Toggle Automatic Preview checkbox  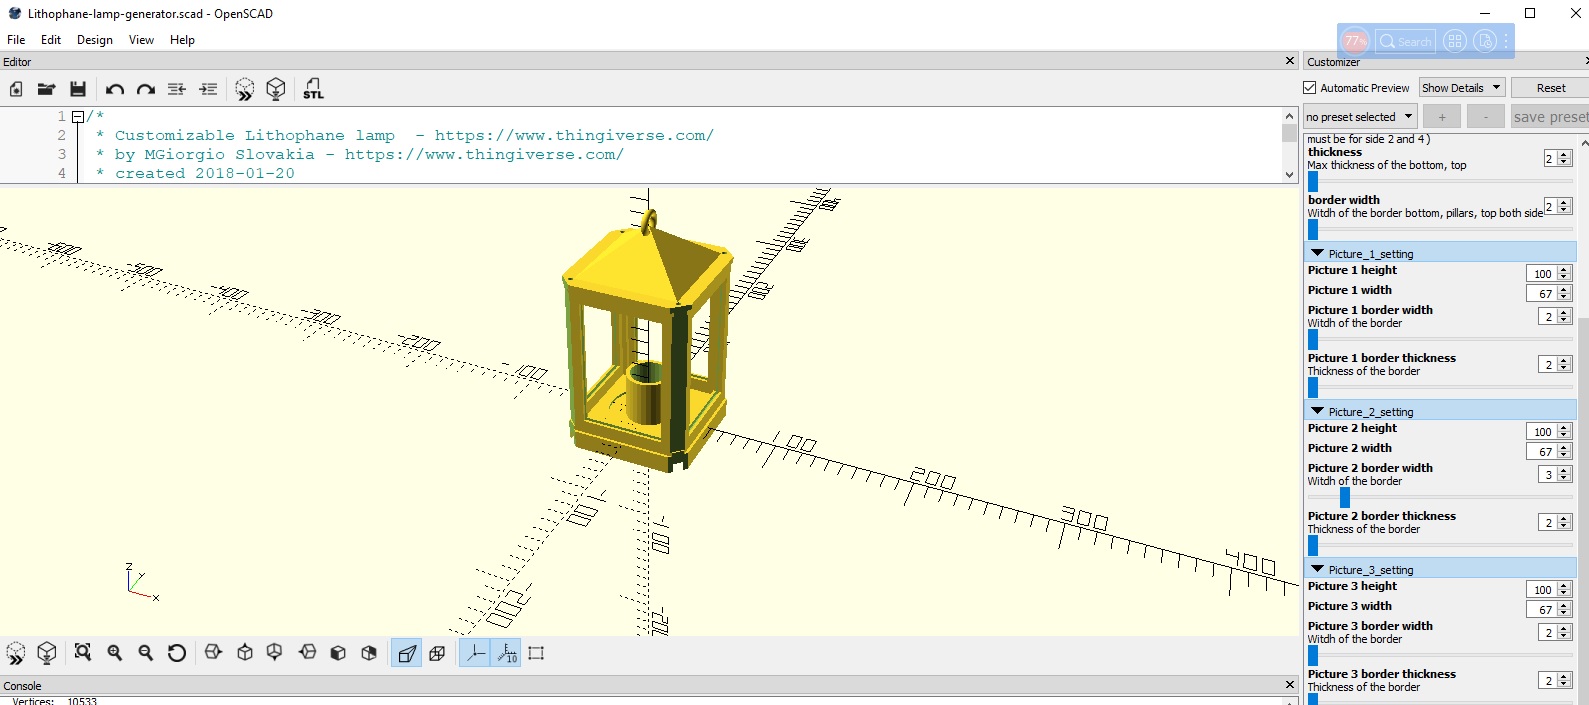point(1310,88)
